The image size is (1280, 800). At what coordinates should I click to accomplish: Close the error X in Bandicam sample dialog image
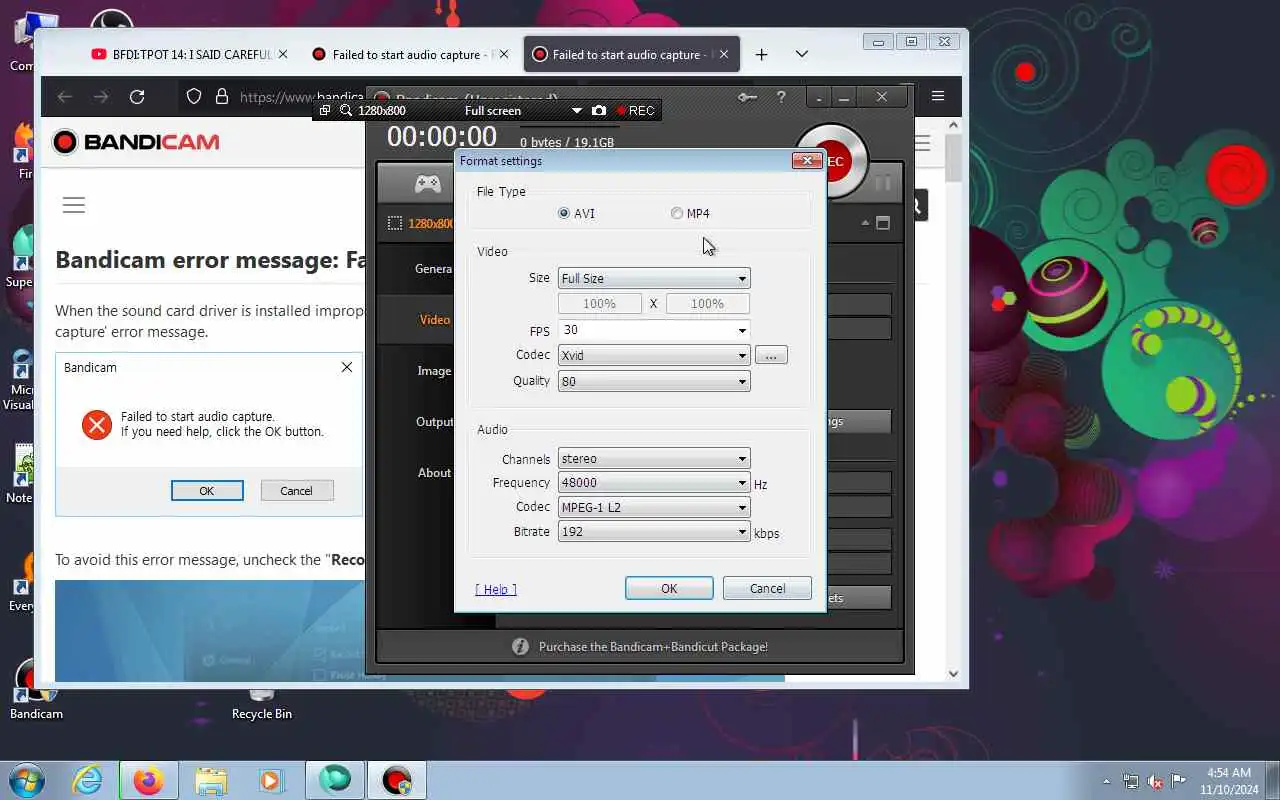click(x=347, y=367)
